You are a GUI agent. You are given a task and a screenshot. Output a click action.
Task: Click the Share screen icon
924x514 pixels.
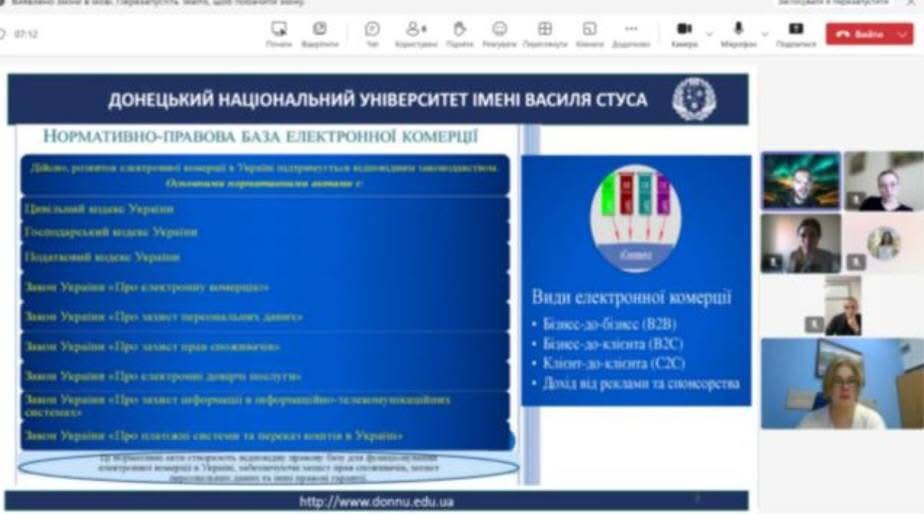click(796, 29)
